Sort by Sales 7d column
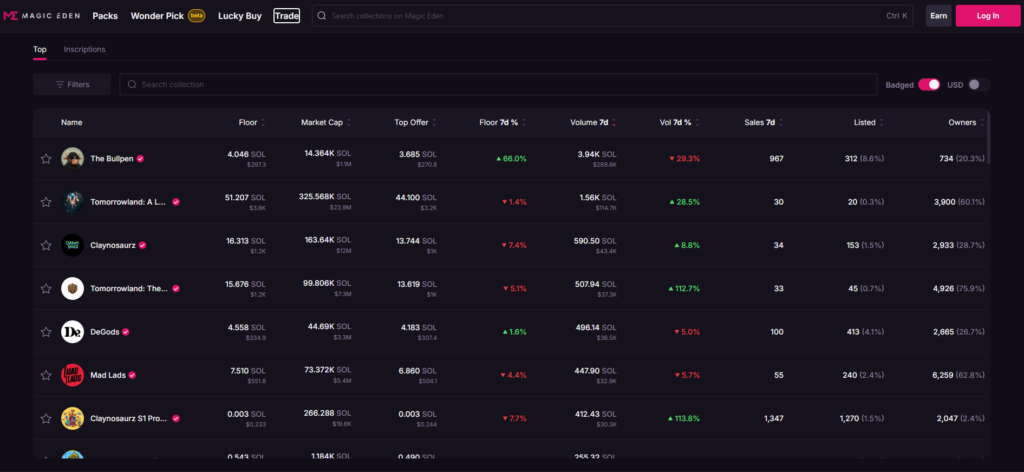 763,122
